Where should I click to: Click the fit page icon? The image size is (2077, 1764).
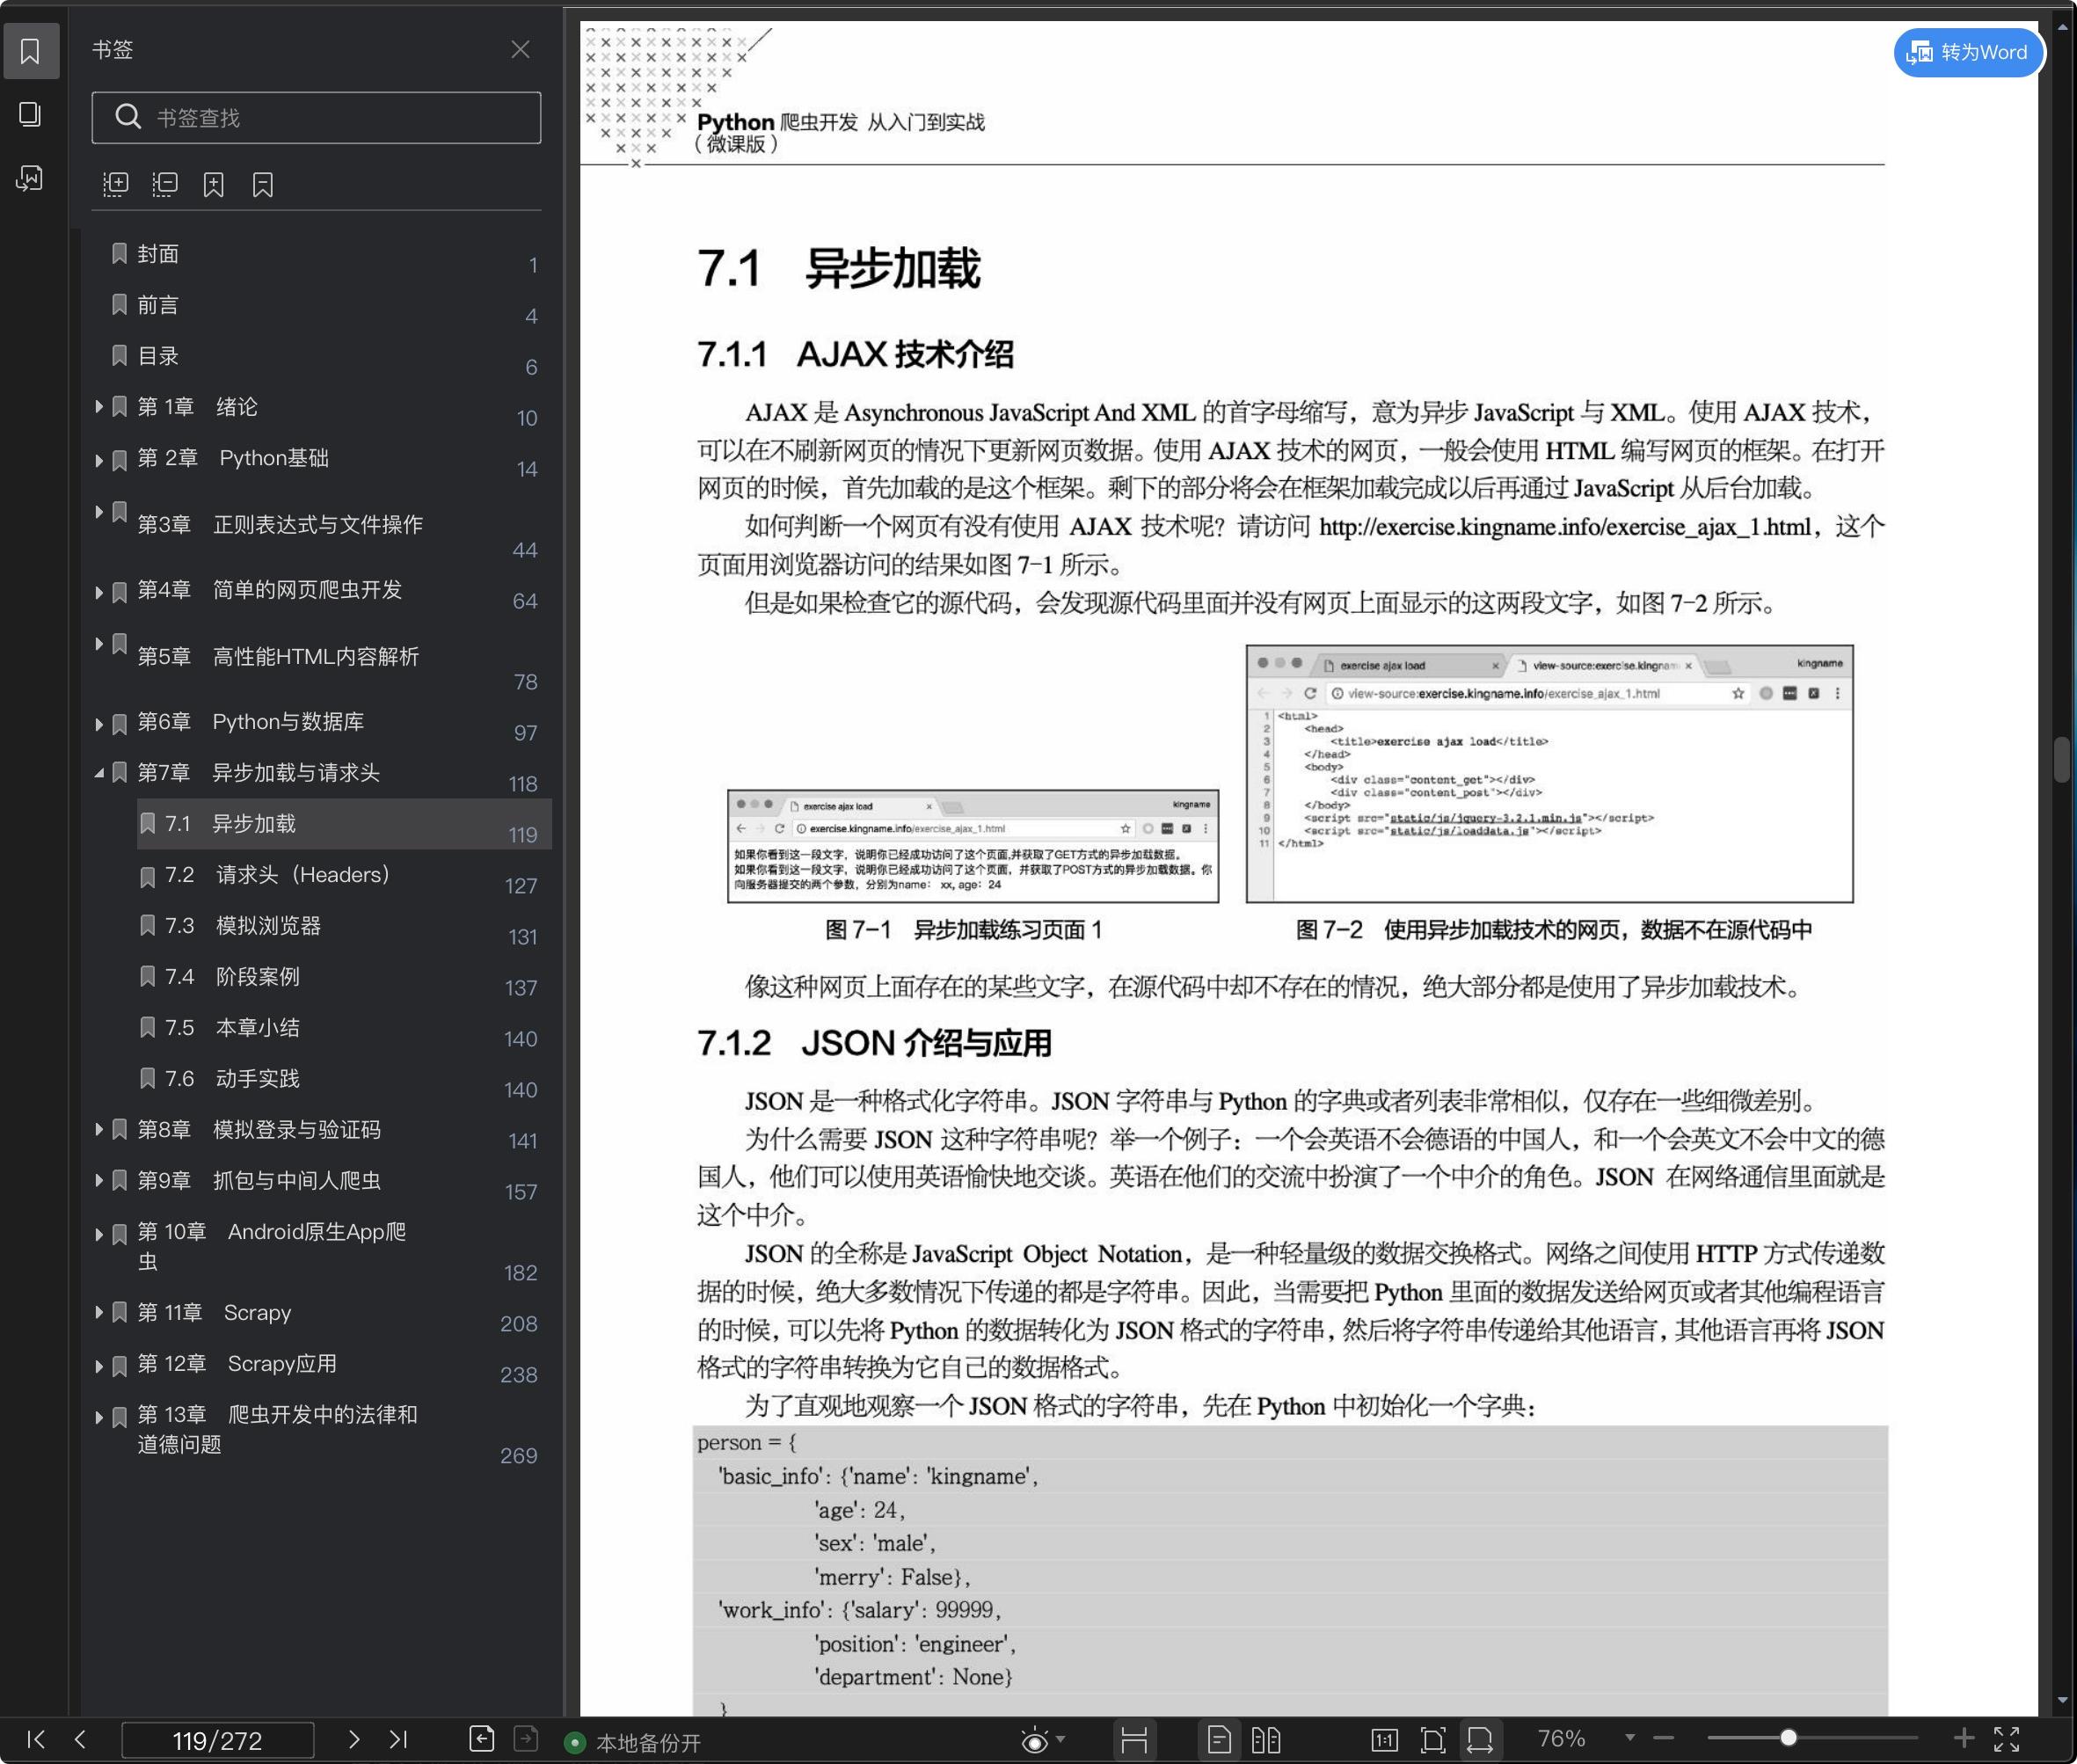(1433, 1740)
